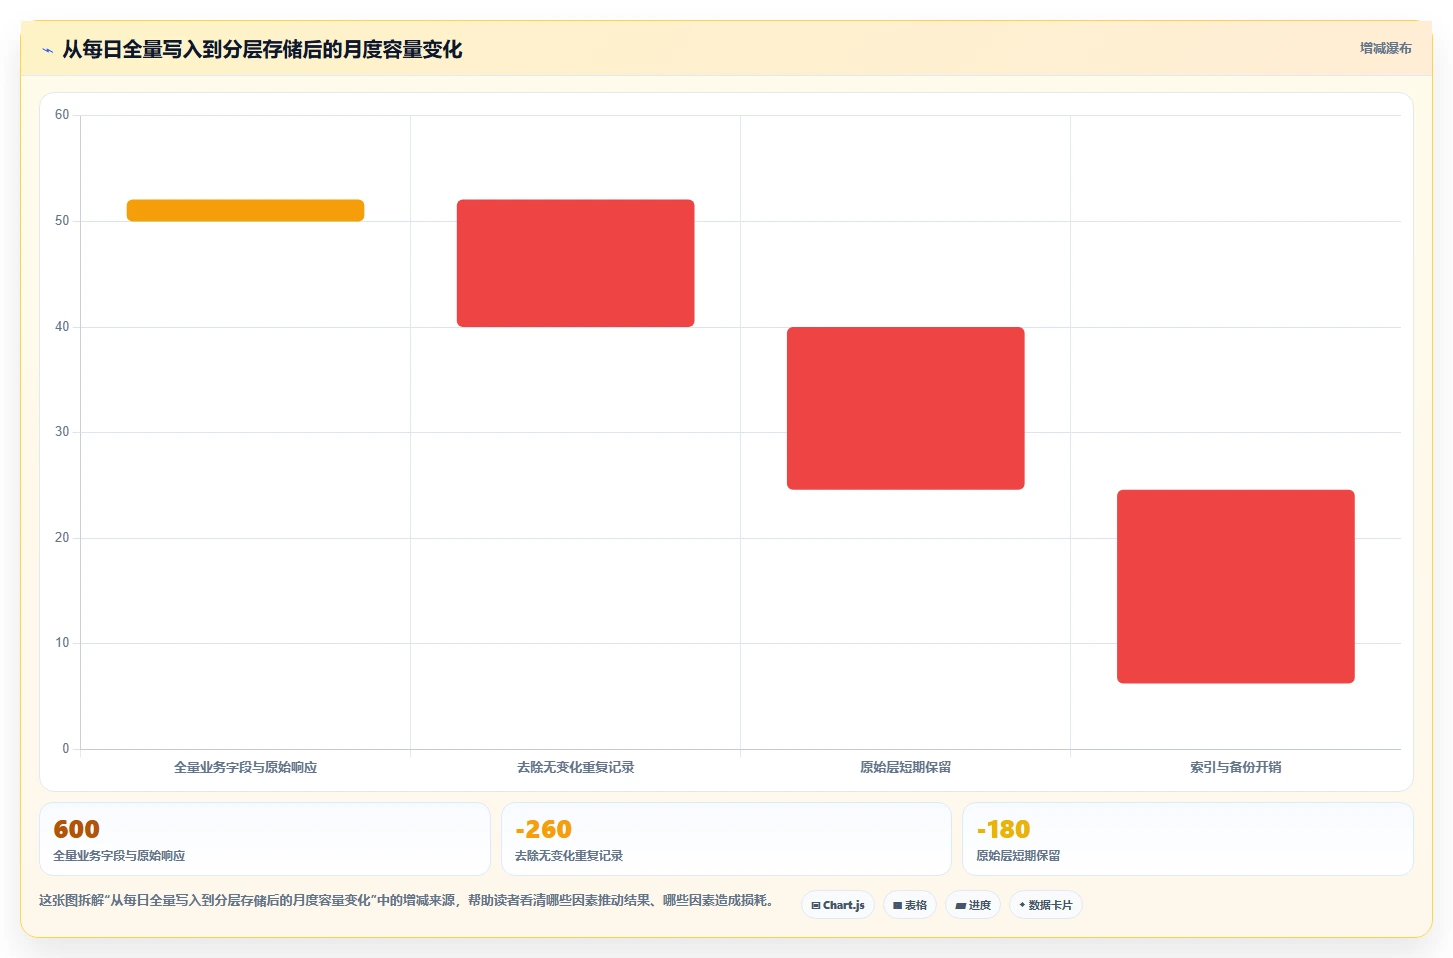Click the orange 全量业务字段与原始响应 bar
Viewport: 1453px width, 958px height.
point(245,210)
